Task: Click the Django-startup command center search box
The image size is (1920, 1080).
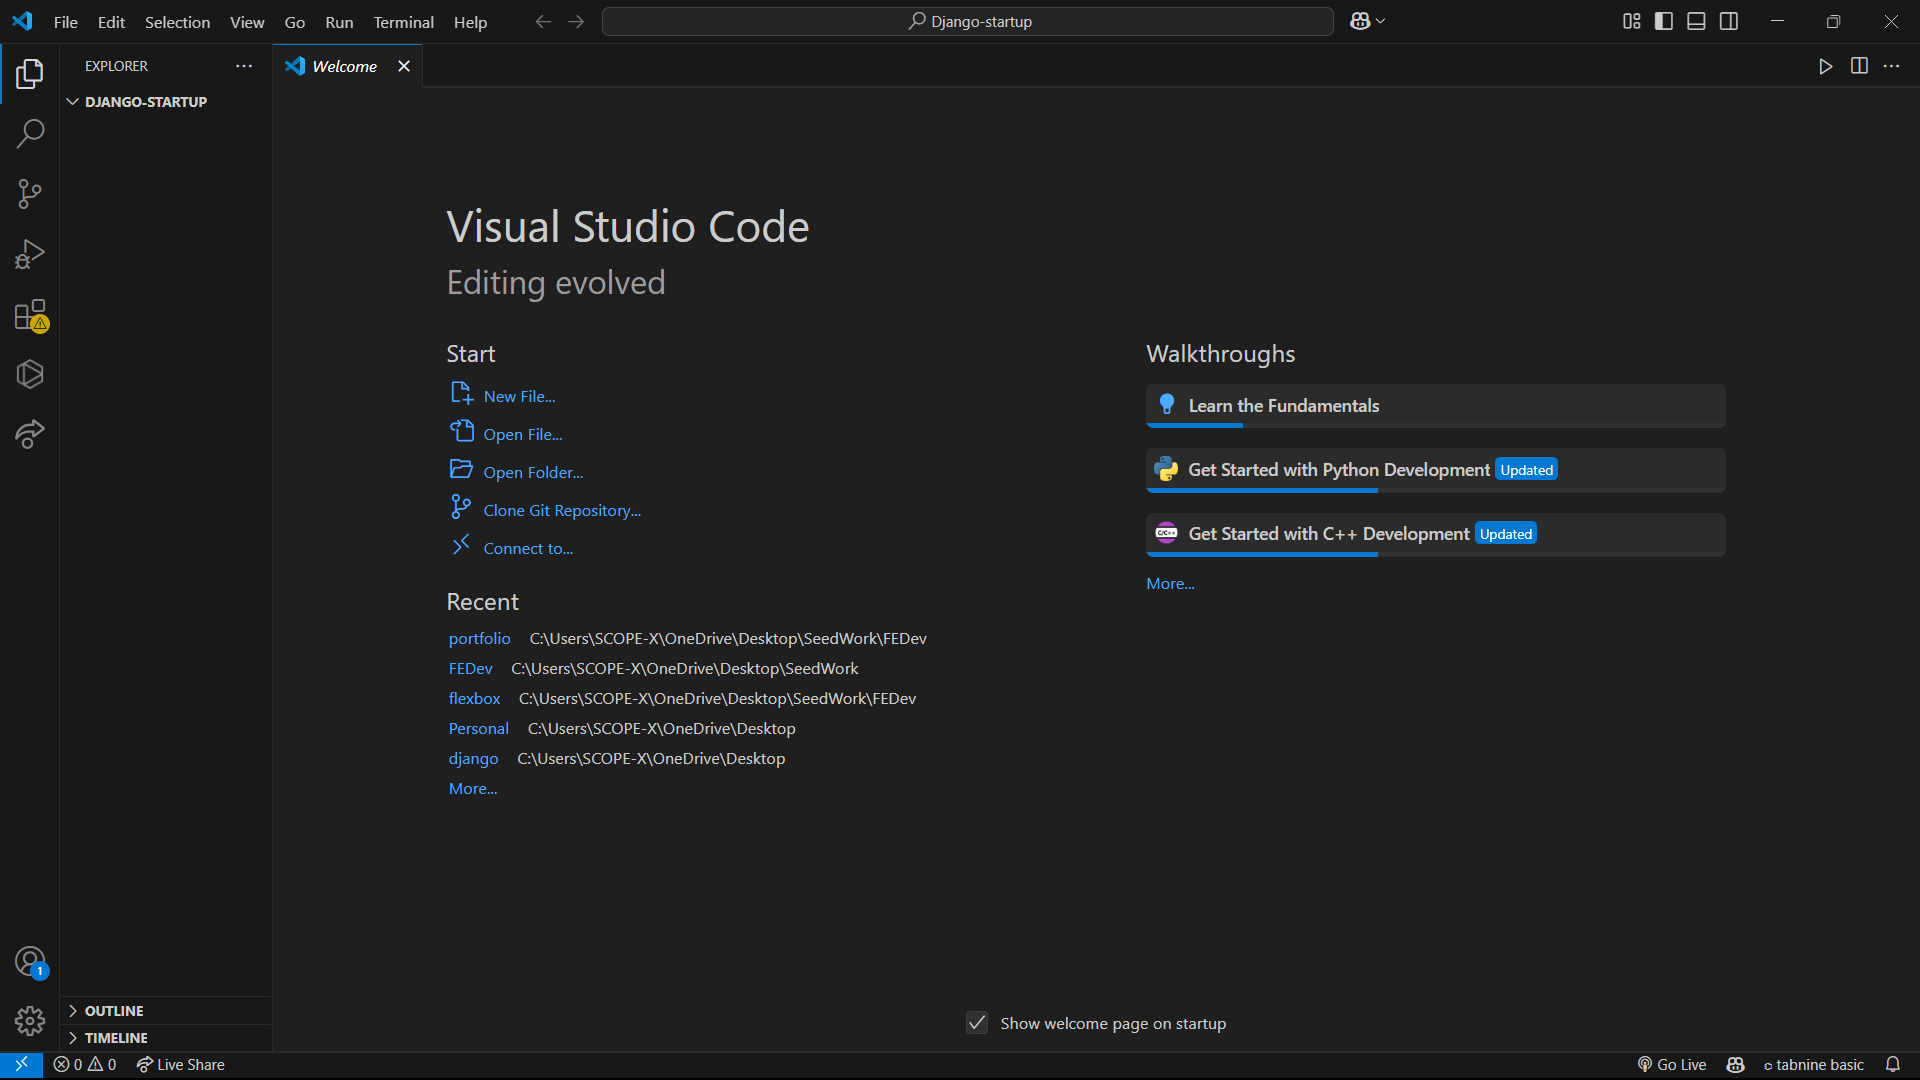Action: tap(967, 21)
